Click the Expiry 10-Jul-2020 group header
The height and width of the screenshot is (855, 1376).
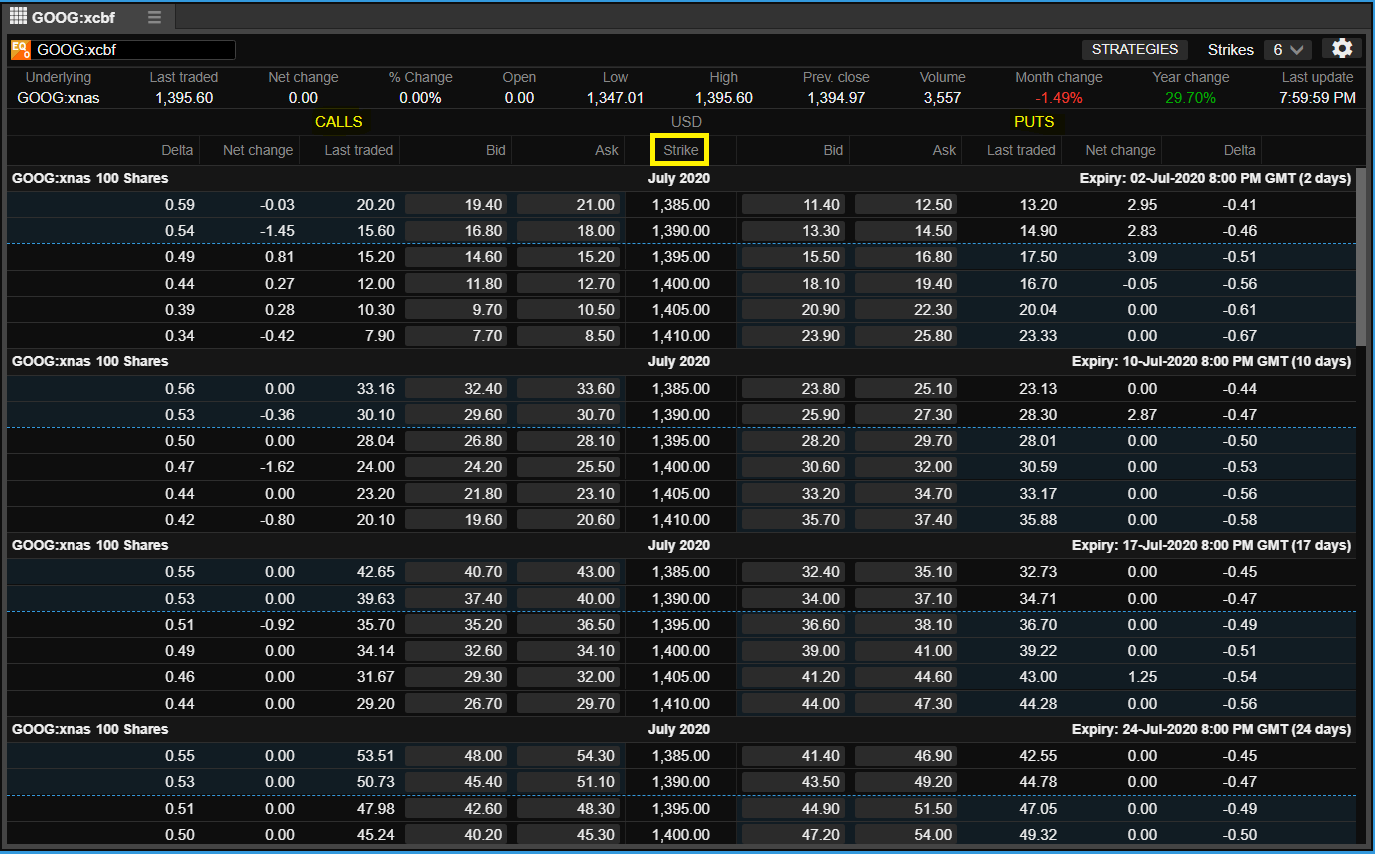tap(681, 361)
